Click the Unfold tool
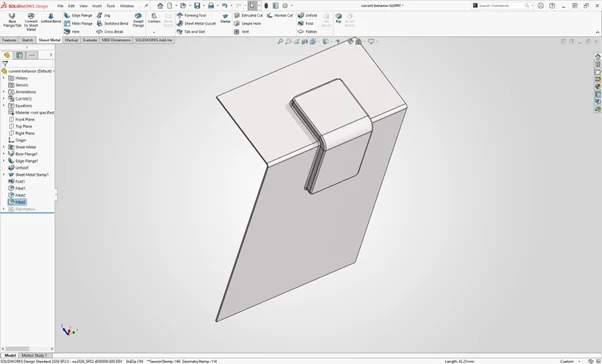The image size is (602, 364). tap(307, 15)
